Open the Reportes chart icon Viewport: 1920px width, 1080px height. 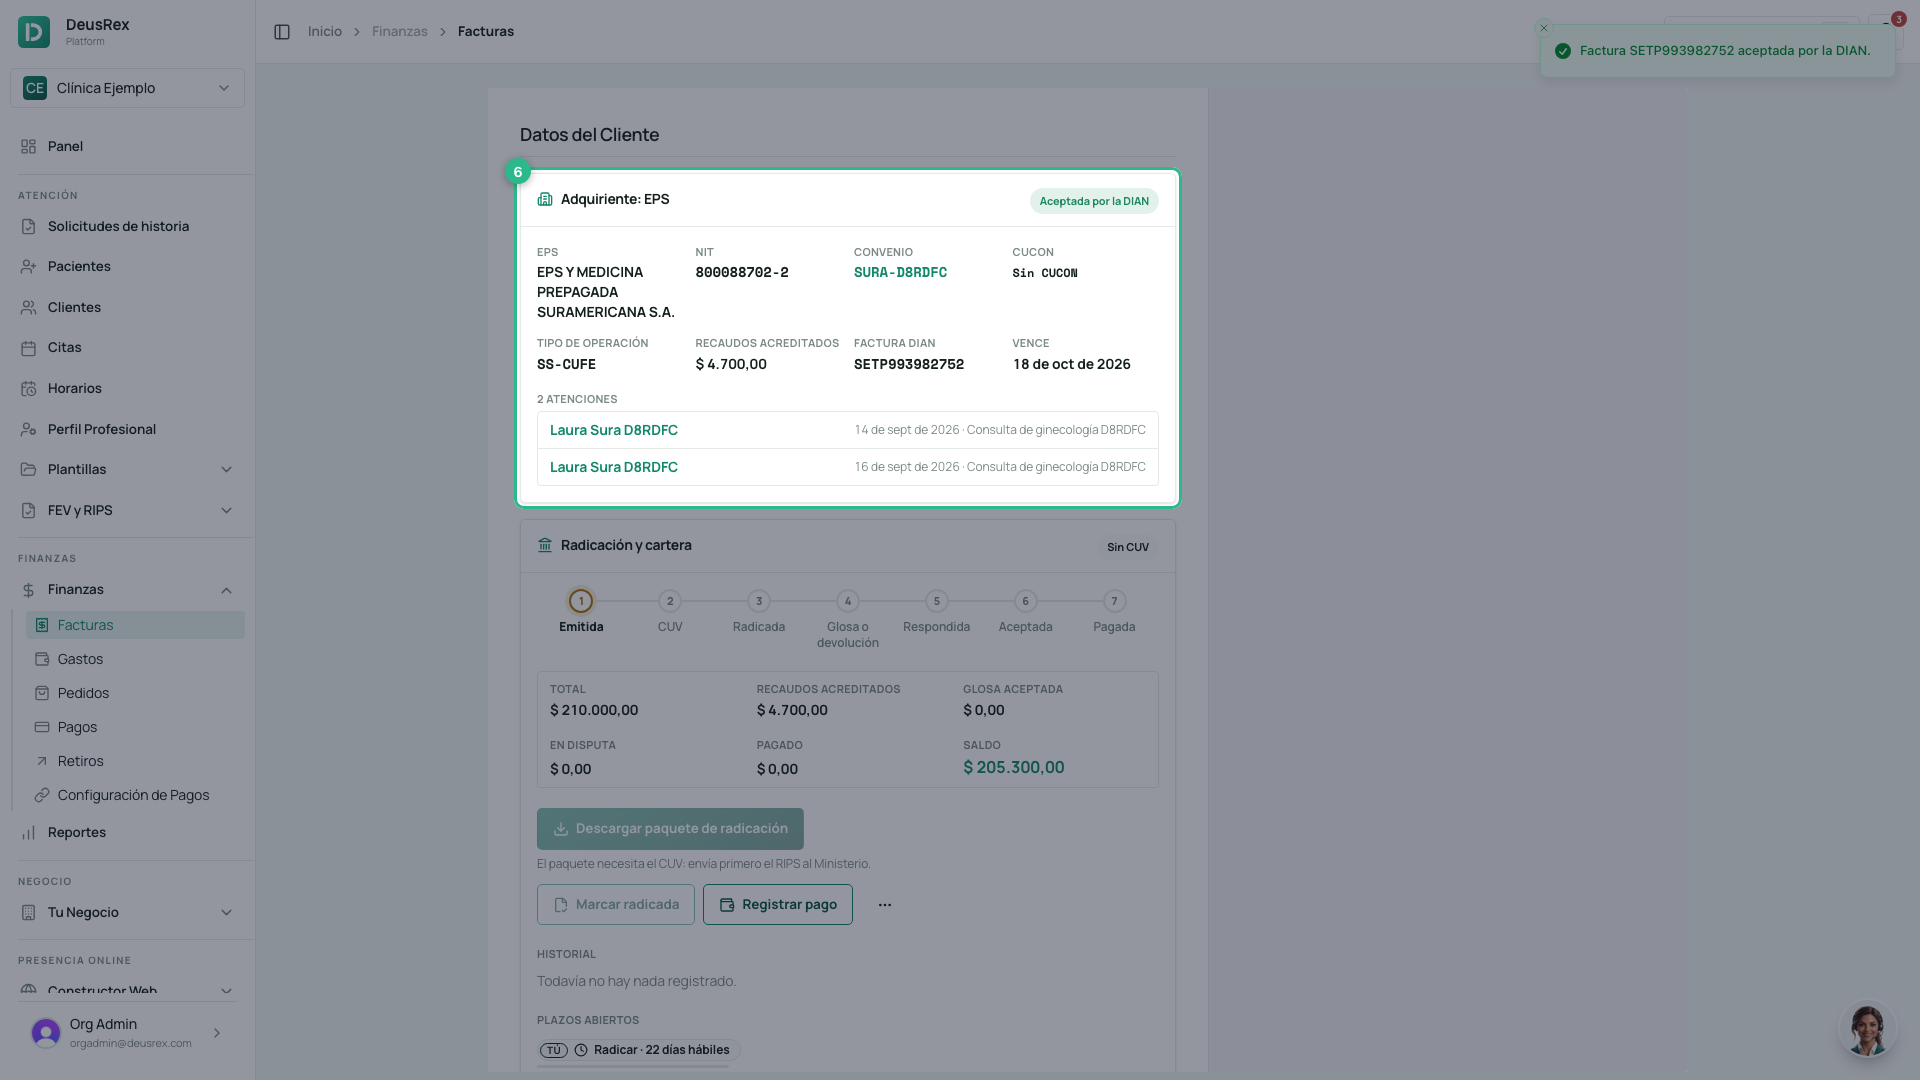(x=28, y=833)
